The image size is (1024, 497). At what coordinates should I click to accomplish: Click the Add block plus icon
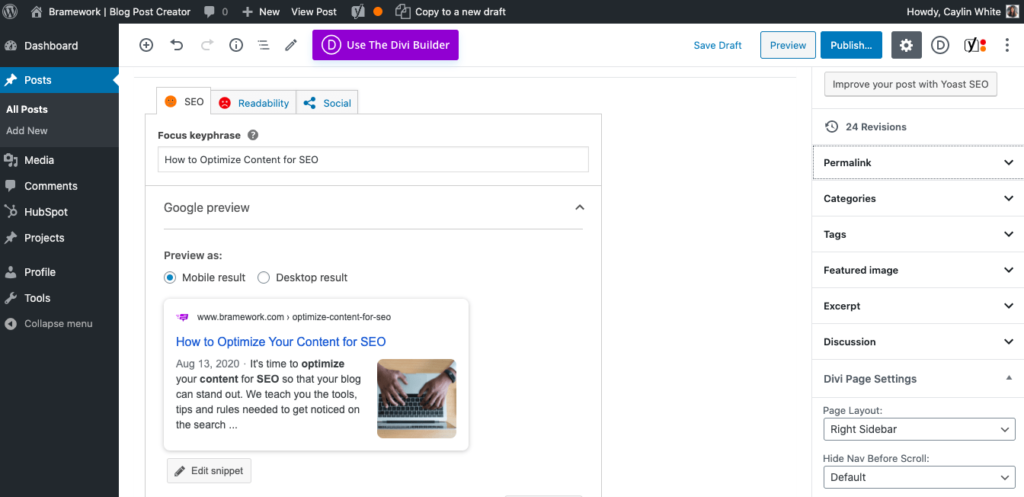coord(146,45)
